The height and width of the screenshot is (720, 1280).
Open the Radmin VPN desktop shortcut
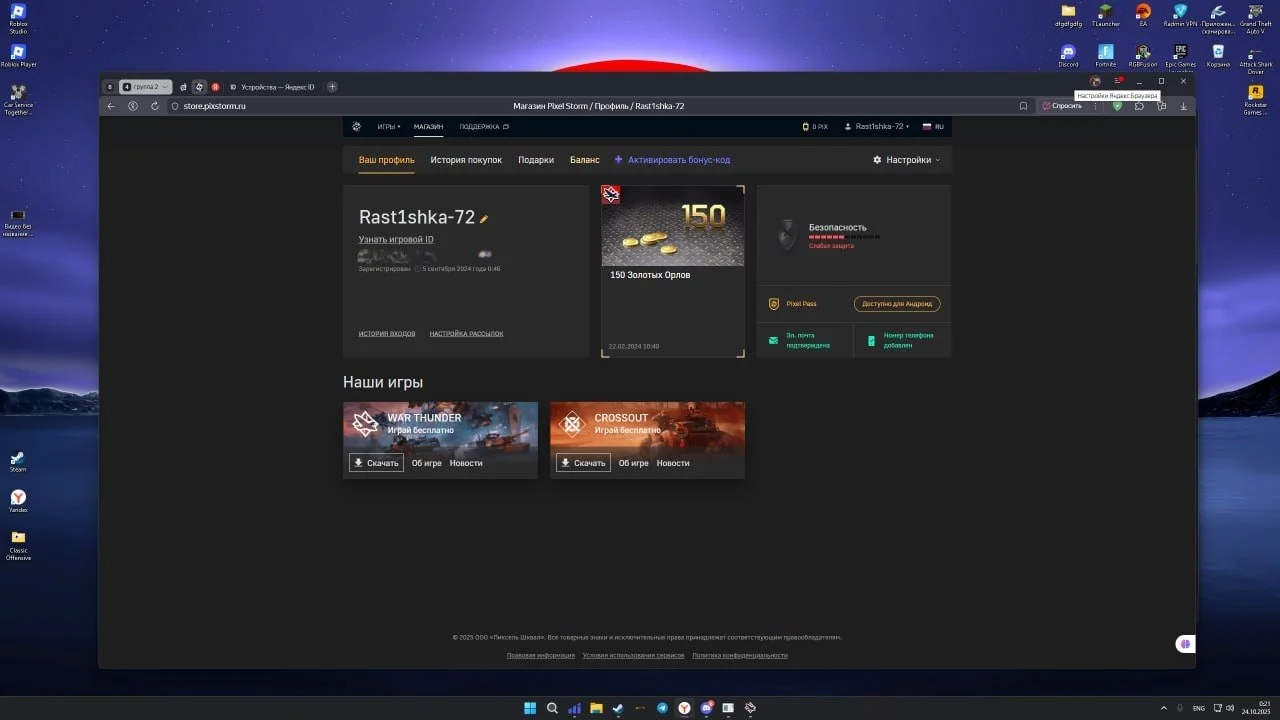coord(1180,14)
